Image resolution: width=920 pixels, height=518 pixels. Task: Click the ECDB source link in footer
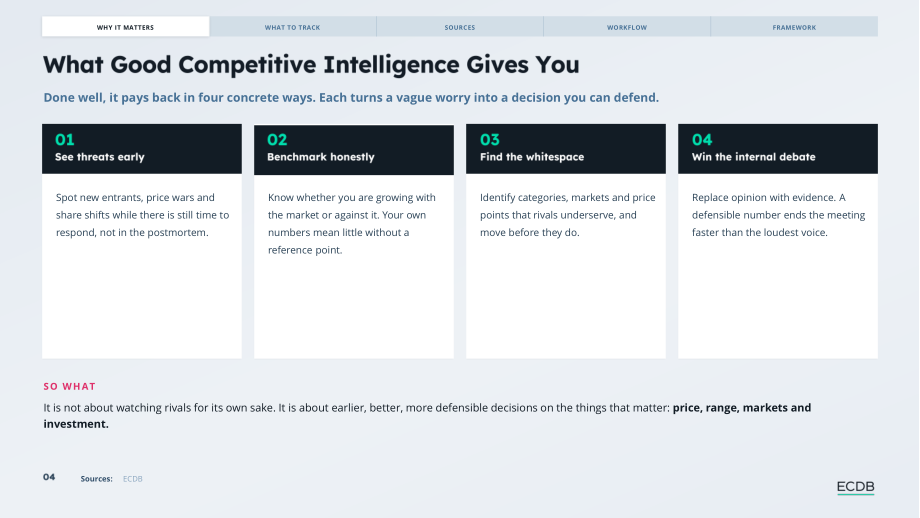click(133, 479)
